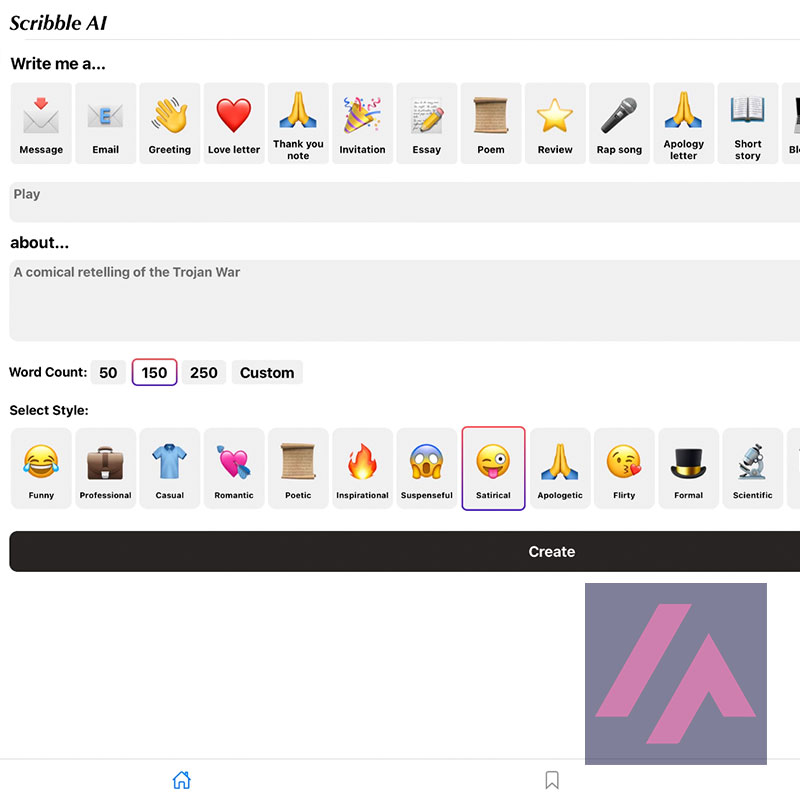
Task: Choose the Rap song microphone icon
Action: (619, 123)
